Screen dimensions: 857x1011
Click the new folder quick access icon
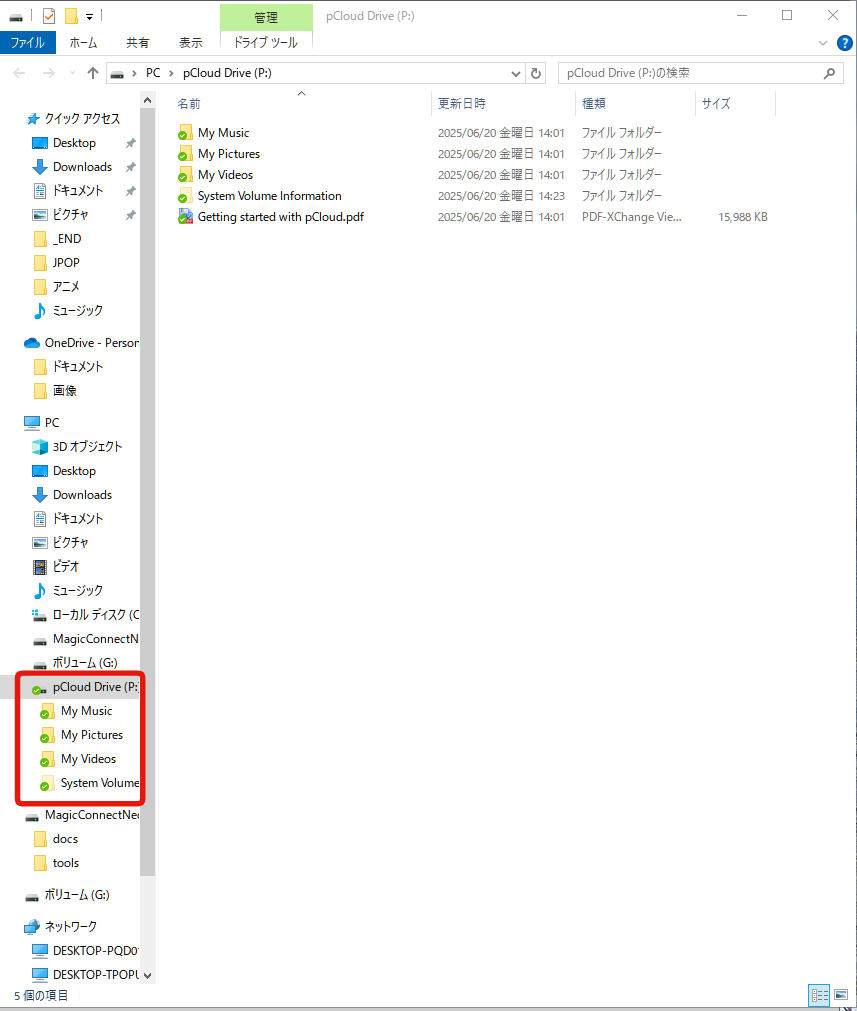point(72,15)
